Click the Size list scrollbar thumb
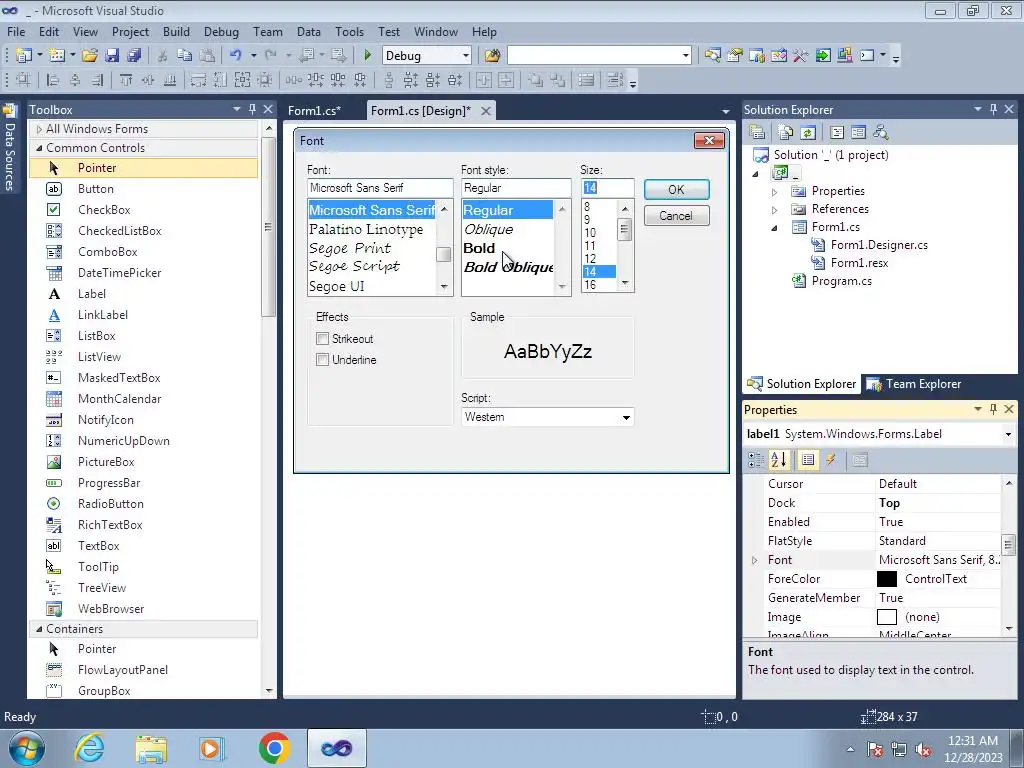Image resolution: width=1024 pixels, height=768 pixels. (x=624, y=230)
